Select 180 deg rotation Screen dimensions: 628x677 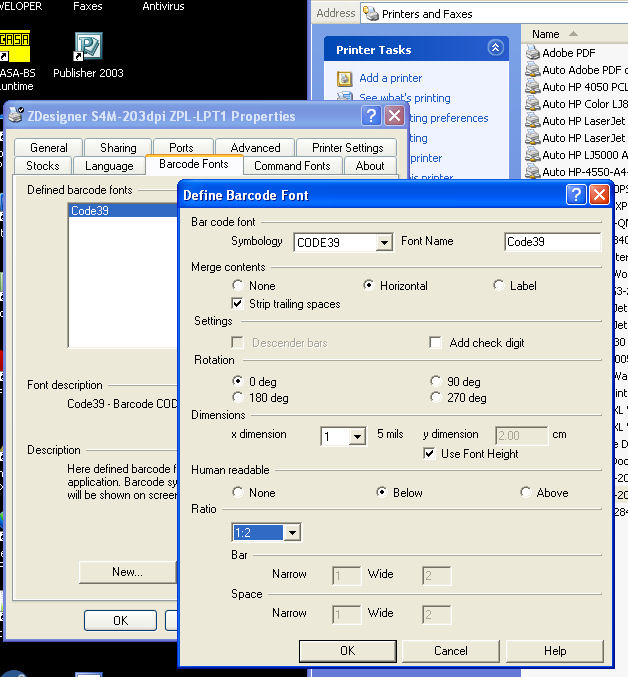(x=237, y=397)
